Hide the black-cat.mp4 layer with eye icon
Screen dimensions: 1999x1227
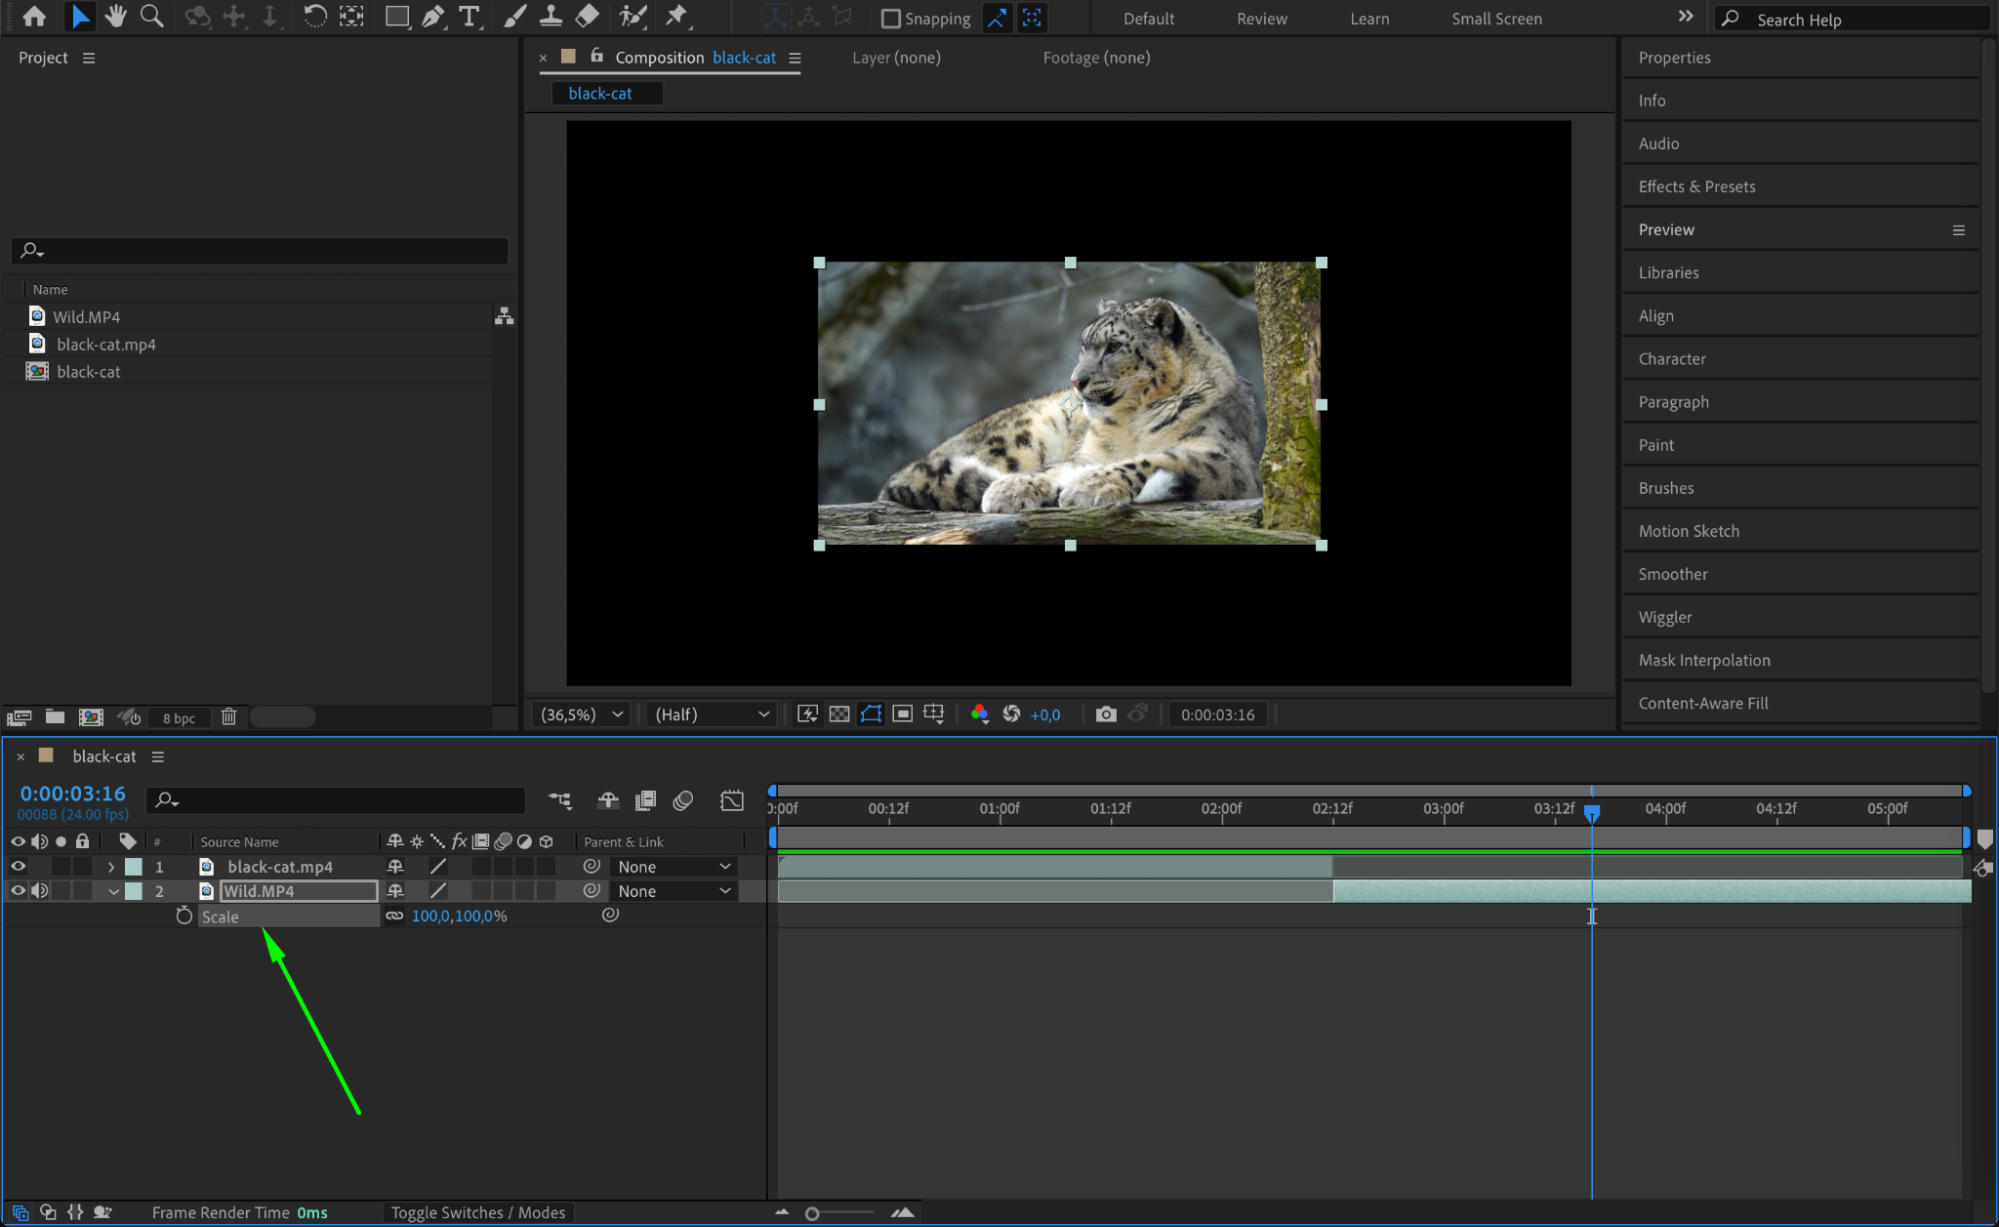[18, 867]
